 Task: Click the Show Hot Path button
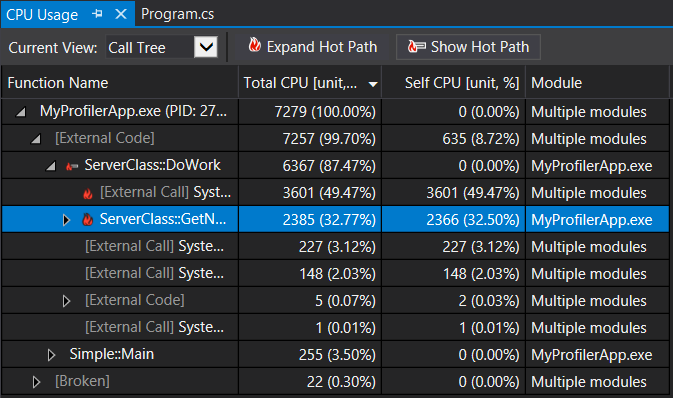(468, 47)
